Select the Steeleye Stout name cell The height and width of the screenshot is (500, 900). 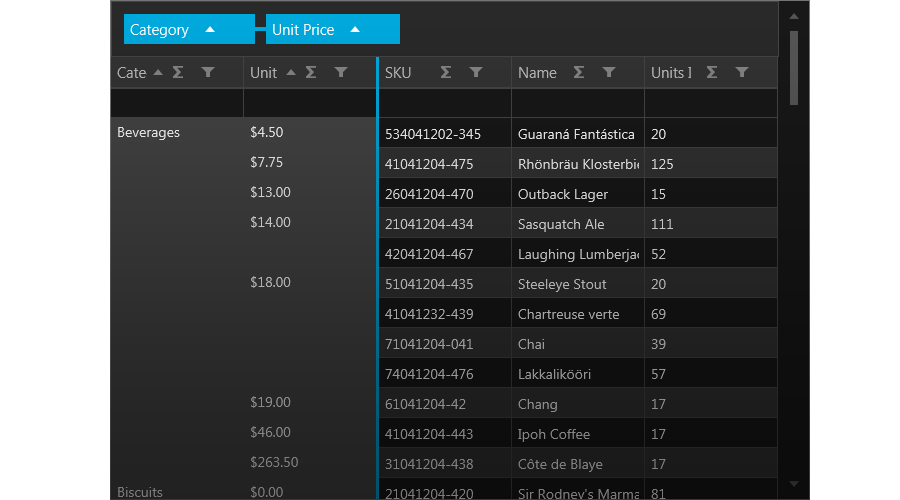(x=578, y=284)
